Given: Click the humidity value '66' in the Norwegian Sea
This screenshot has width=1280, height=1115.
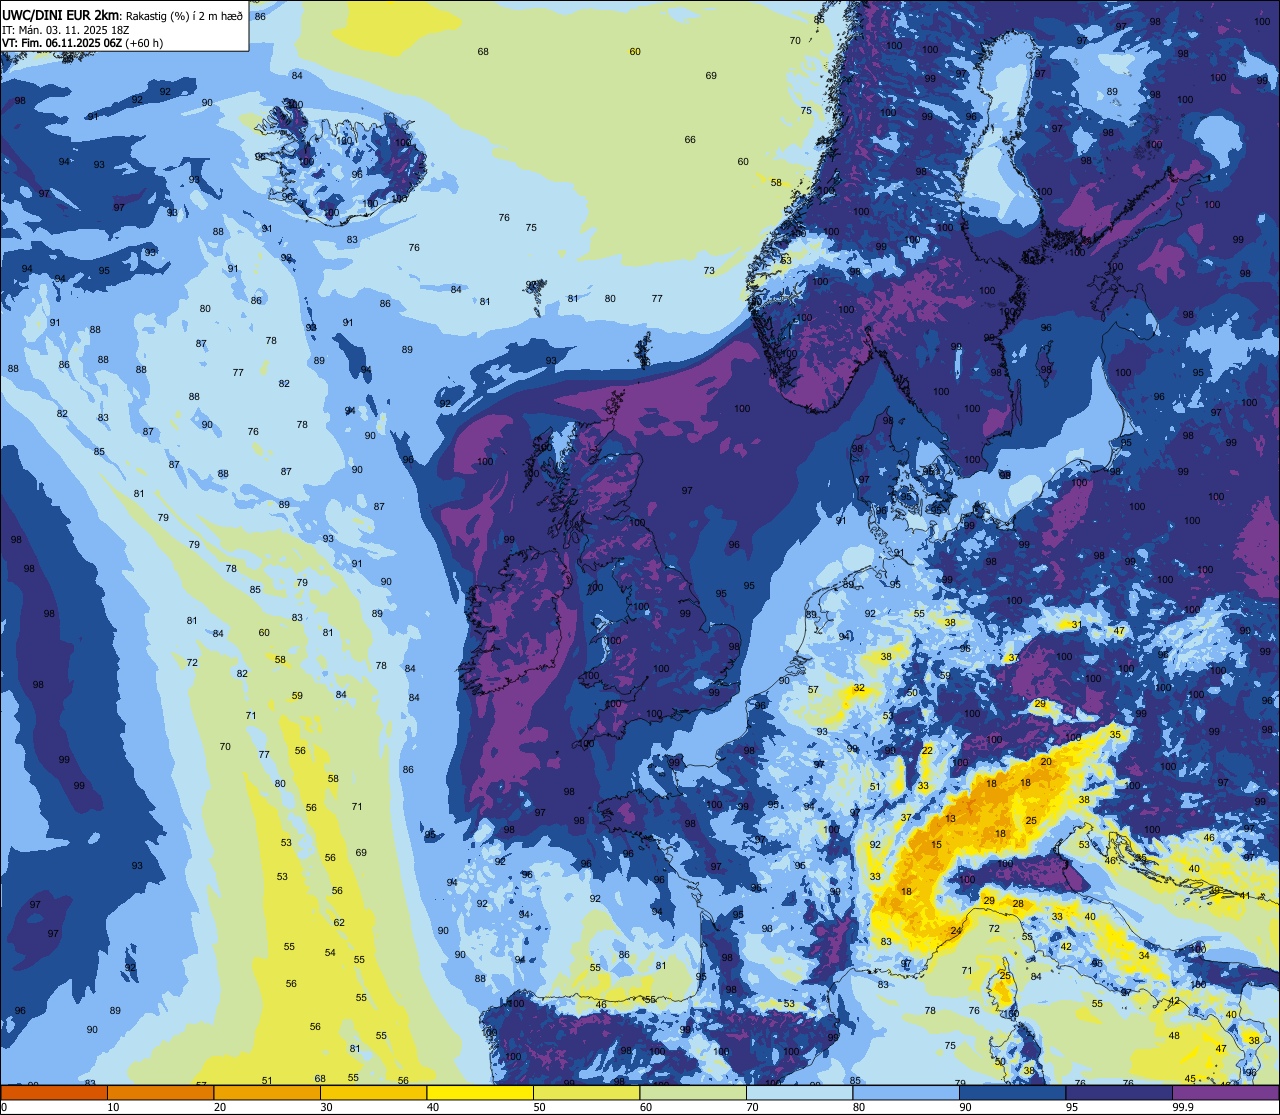Looking at the screenshot, I should click(690, 140).
